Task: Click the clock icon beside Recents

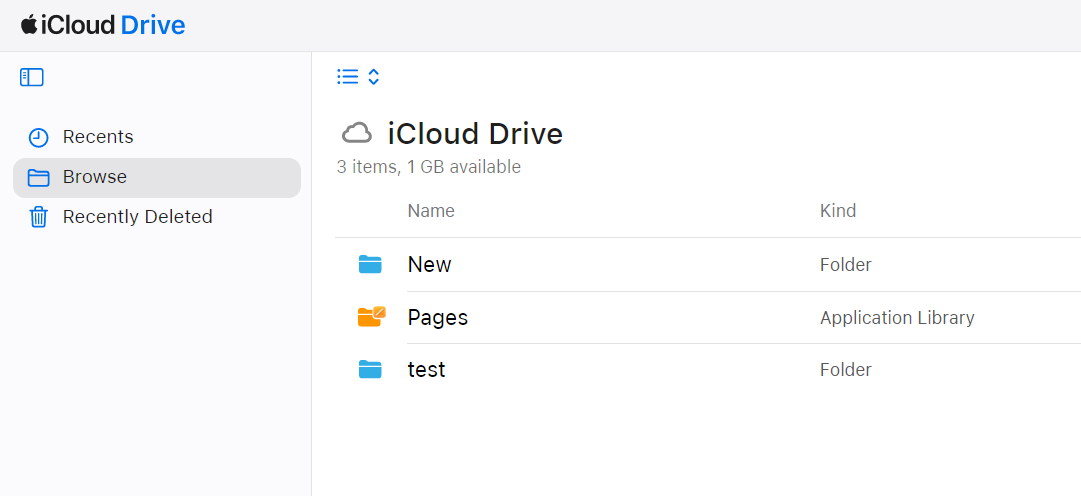Action: pos(38,138)
